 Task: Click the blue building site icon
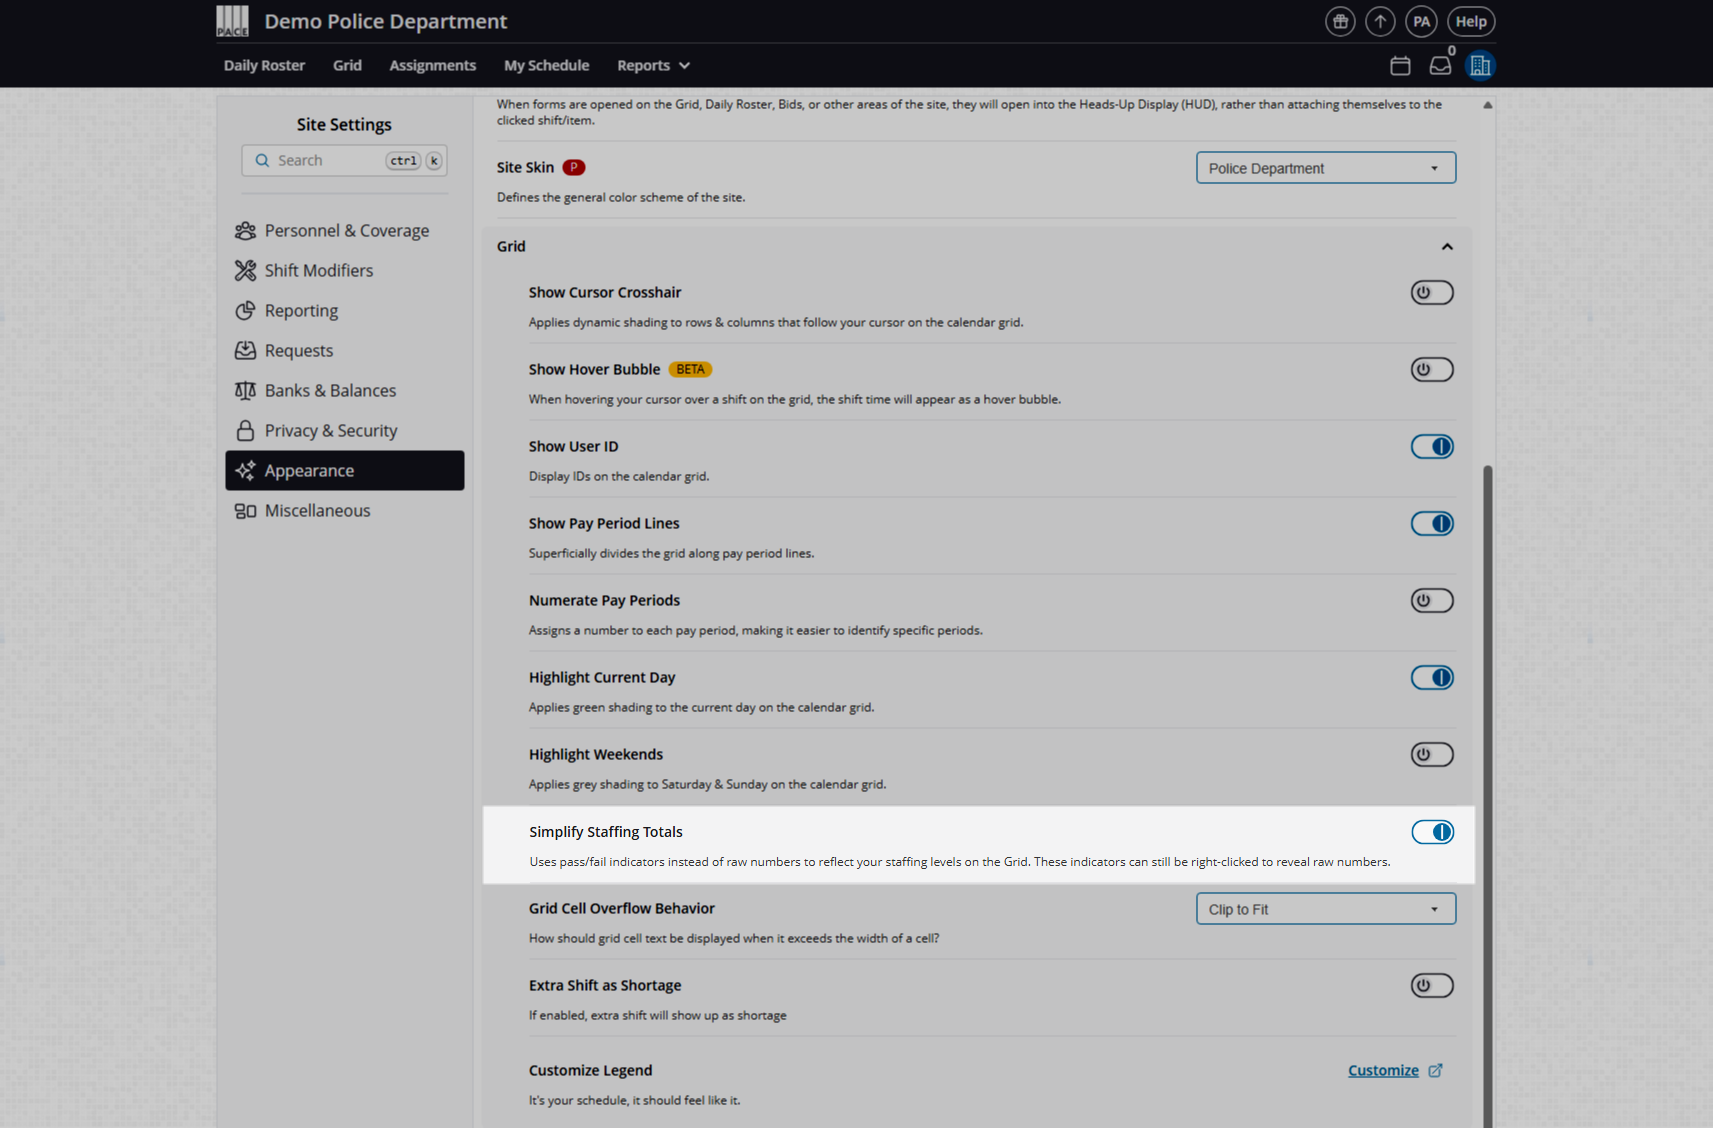pos(1480,66)
